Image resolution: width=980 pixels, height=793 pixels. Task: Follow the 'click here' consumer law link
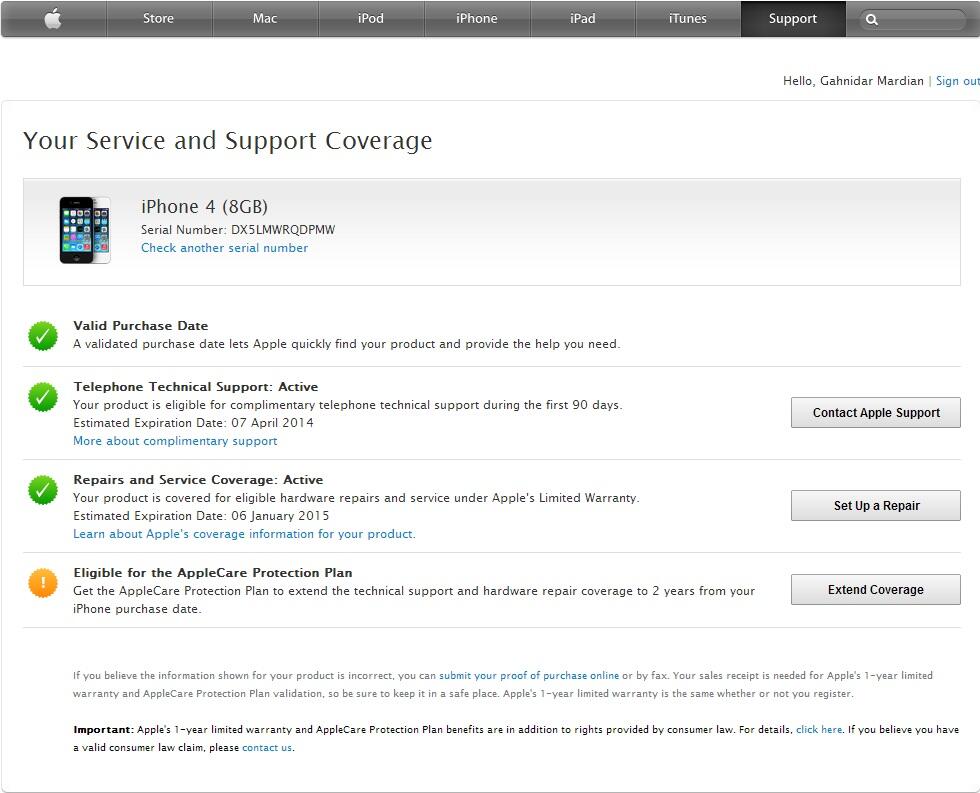pos(819,729)
